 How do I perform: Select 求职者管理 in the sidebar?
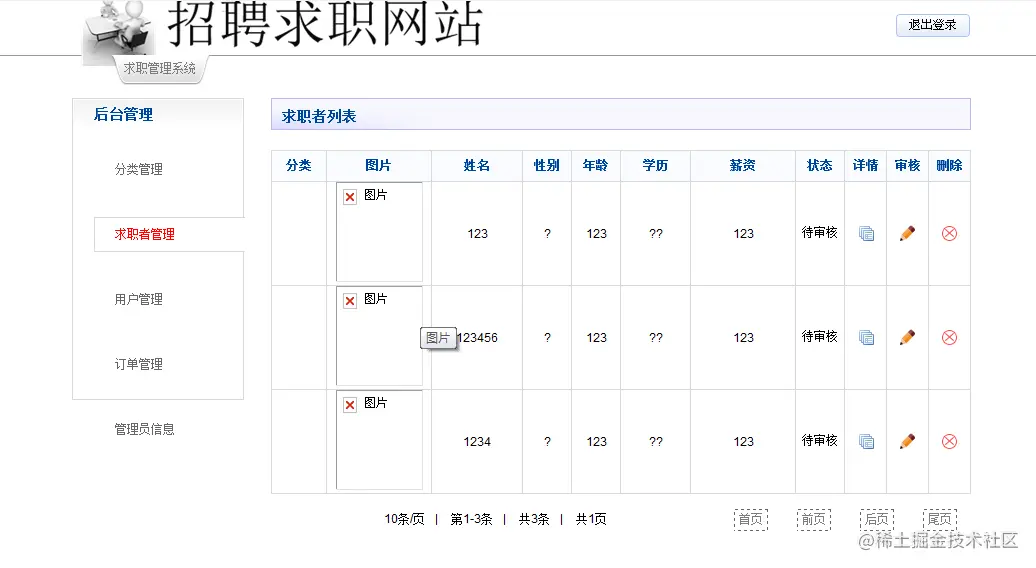click(145, 234)
